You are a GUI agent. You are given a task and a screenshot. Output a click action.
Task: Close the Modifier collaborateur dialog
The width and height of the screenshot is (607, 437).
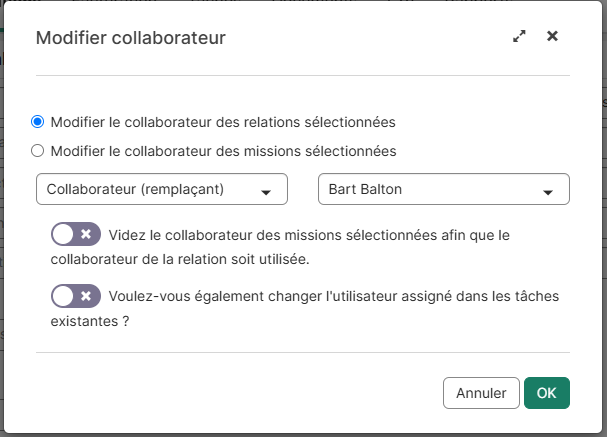pos(552,37)
